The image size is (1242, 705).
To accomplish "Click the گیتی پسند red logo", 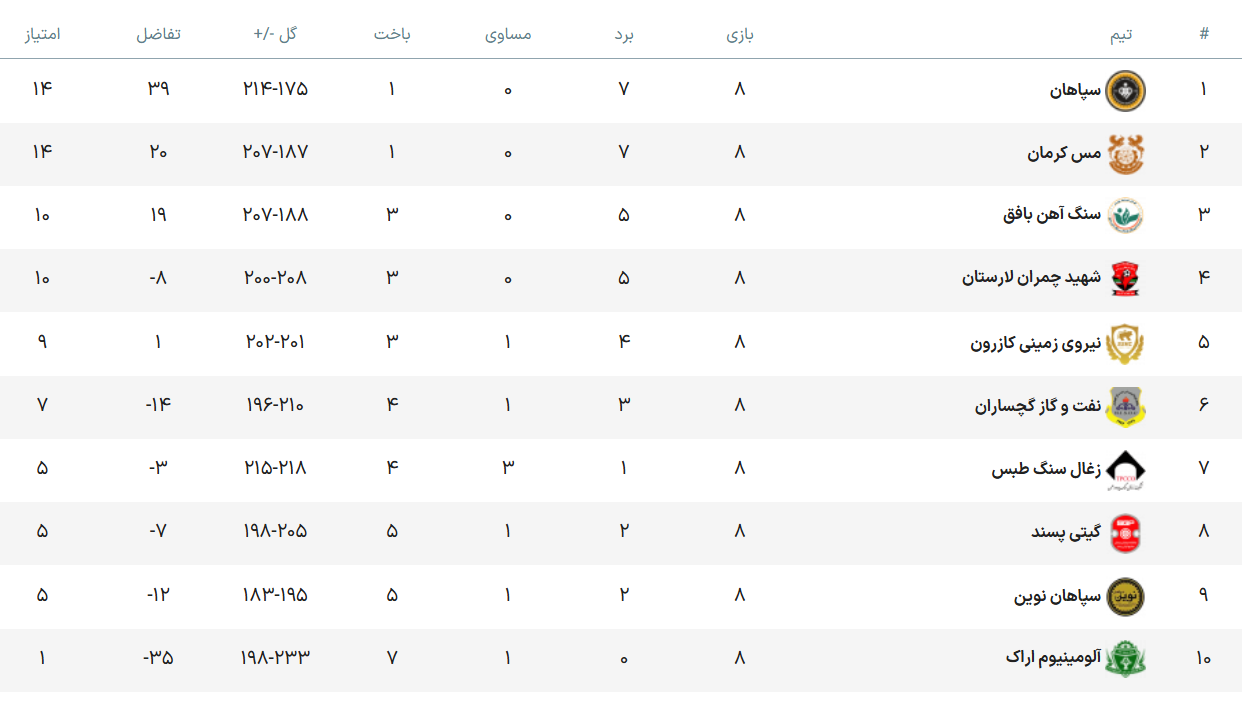I will [x=1126, y=533].
